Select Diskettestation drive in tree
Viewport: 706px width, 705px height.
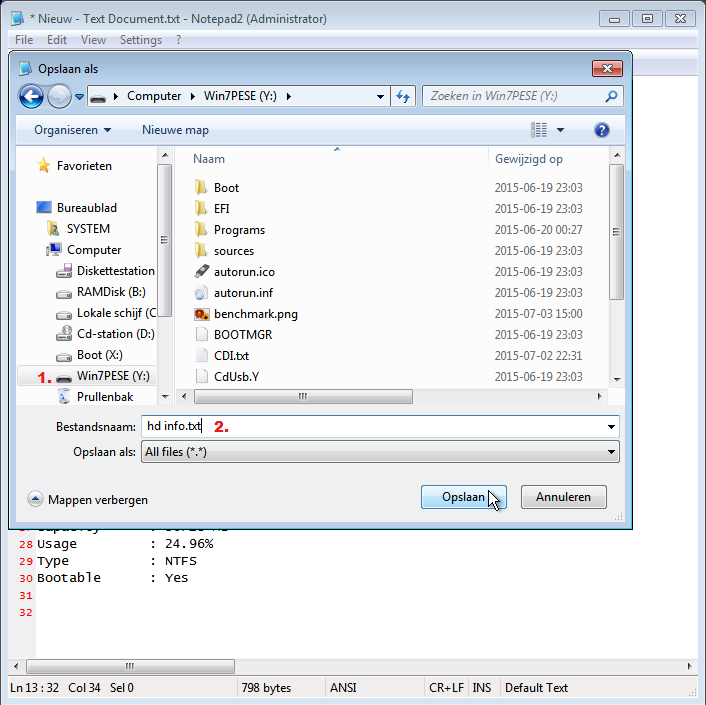coord(105,271)
